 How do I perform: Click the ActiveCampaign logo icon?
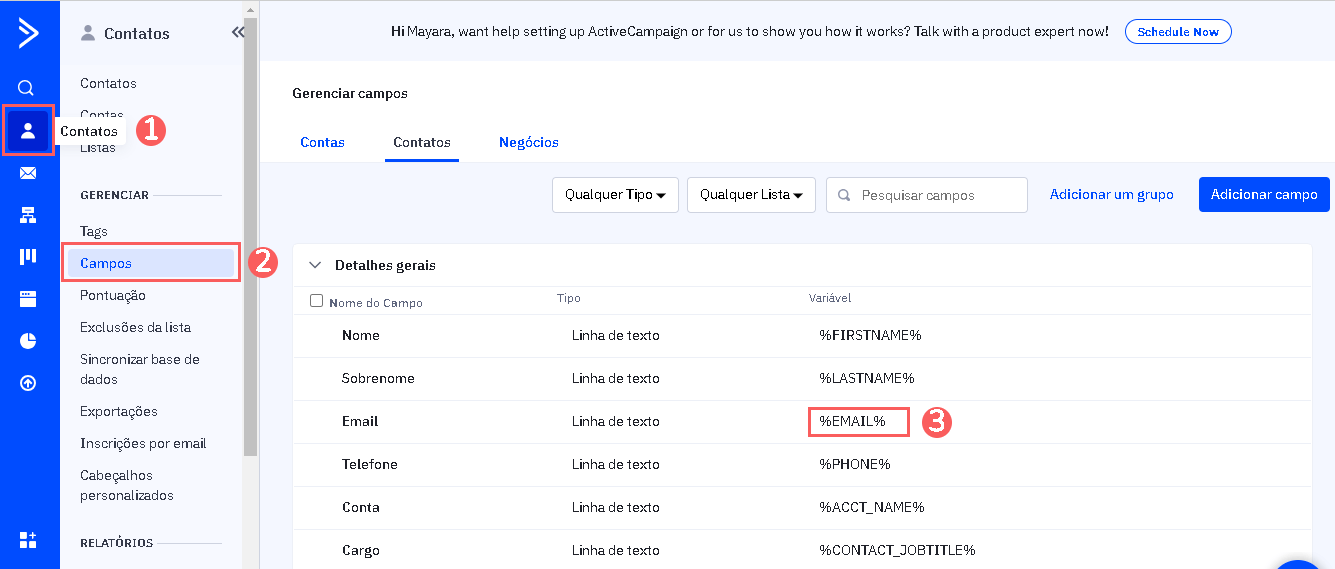point(28,33)
